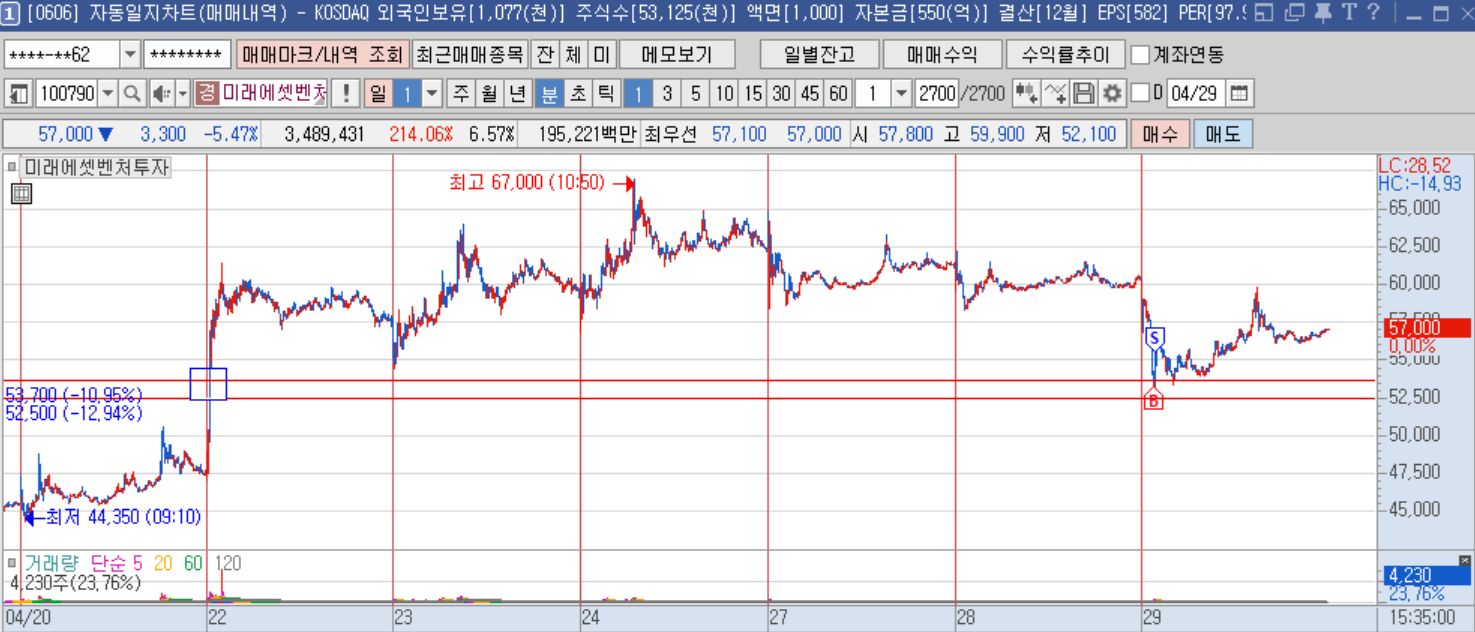The image size is (1475, 632).
Task: Select the 30 minute interval
Action: (x=782, y=94)
